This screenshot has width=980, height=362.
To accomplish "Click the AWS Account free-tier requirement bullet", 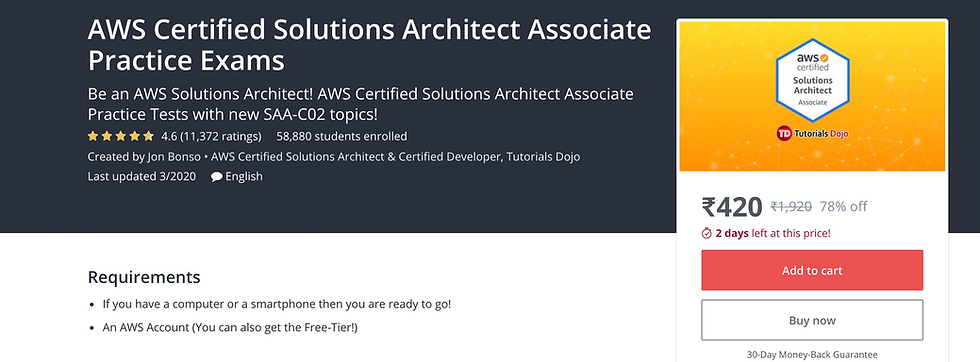I will pyautogui.click(x=231, y=327).
